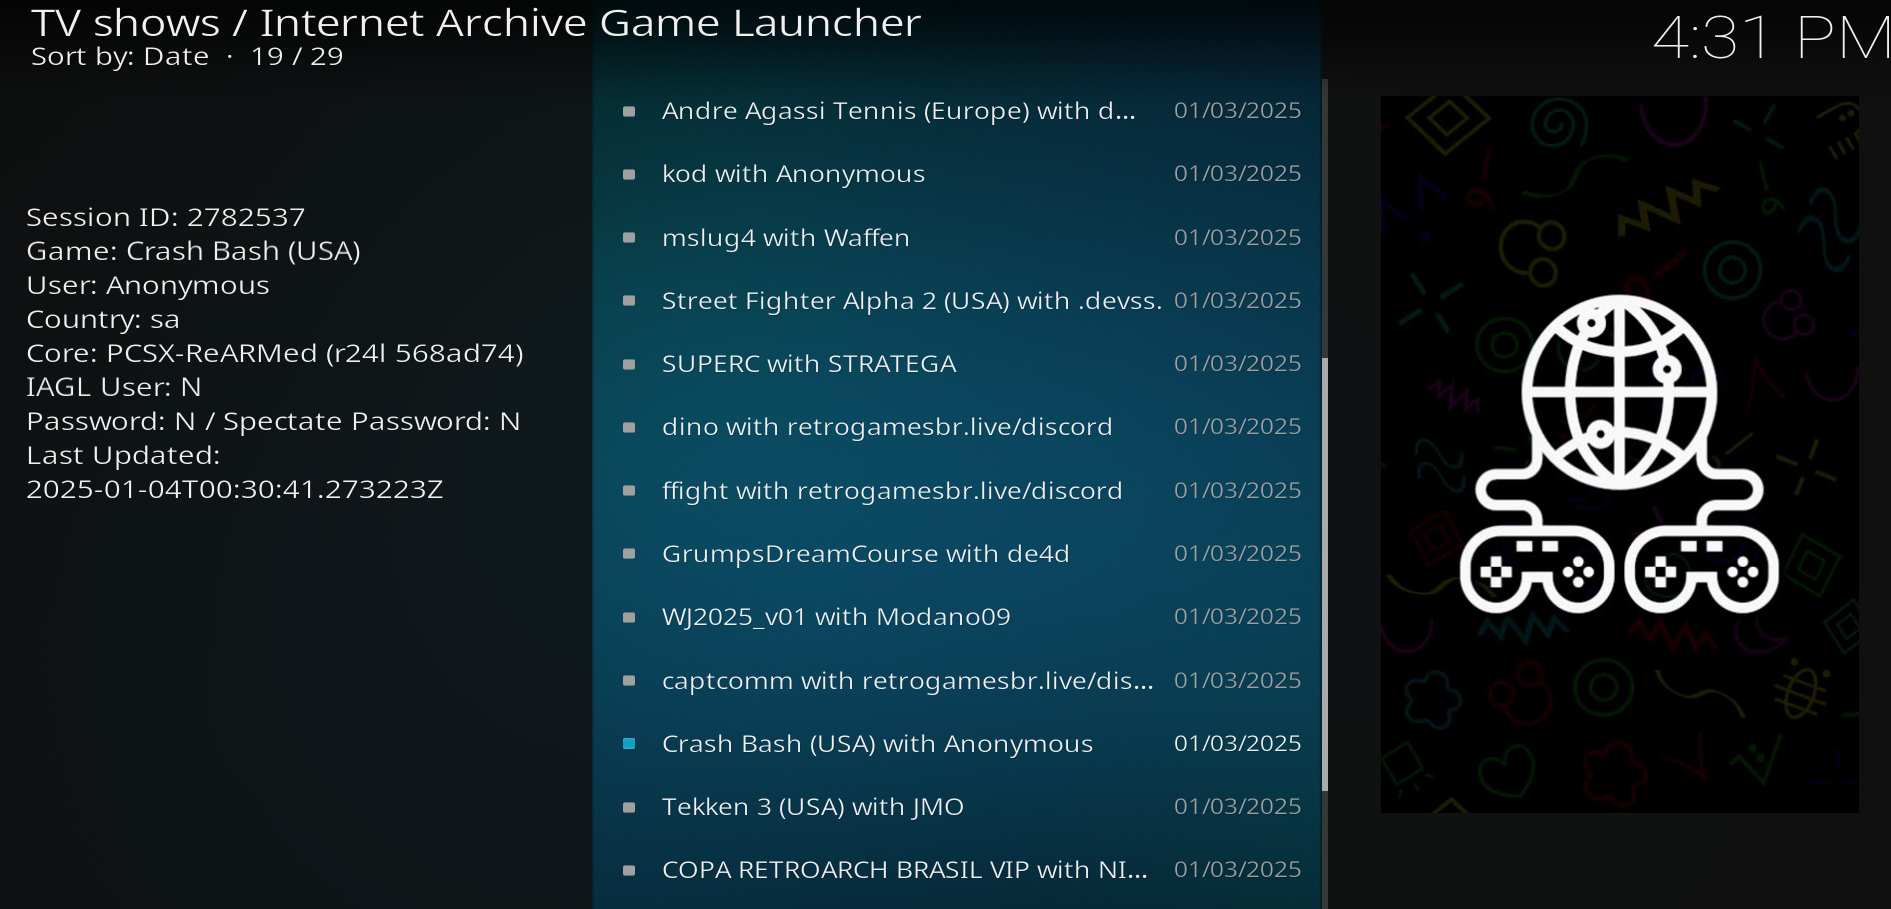Open Andre Agassi Tennis (Europe) session

[x=957, y=110]
